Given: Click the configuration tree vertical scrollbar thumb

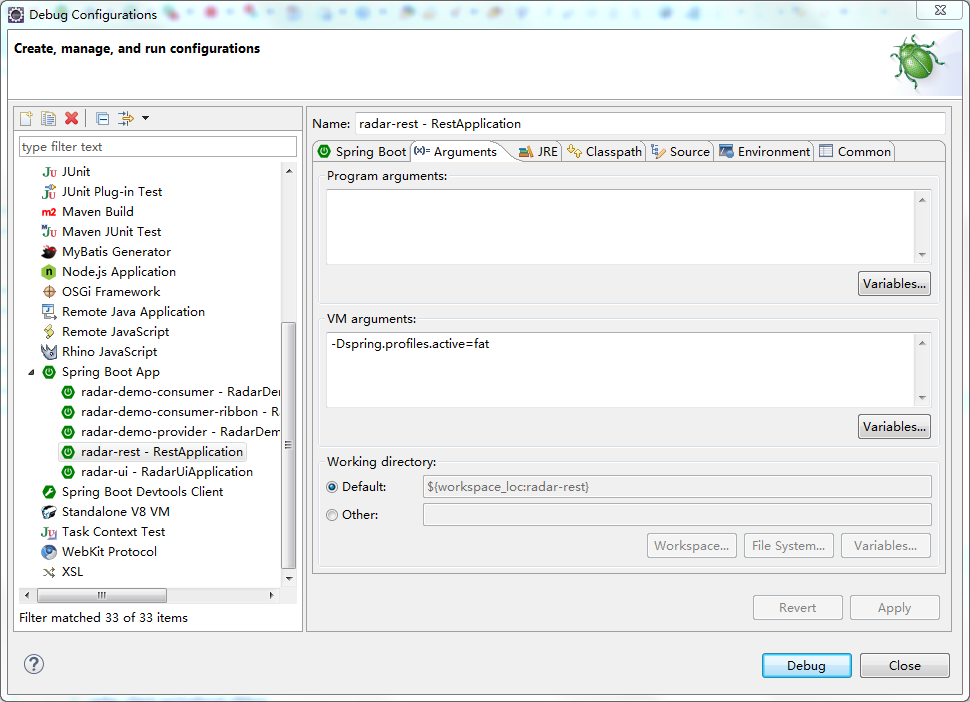Looking at the screenshot, I should point(288,445).
